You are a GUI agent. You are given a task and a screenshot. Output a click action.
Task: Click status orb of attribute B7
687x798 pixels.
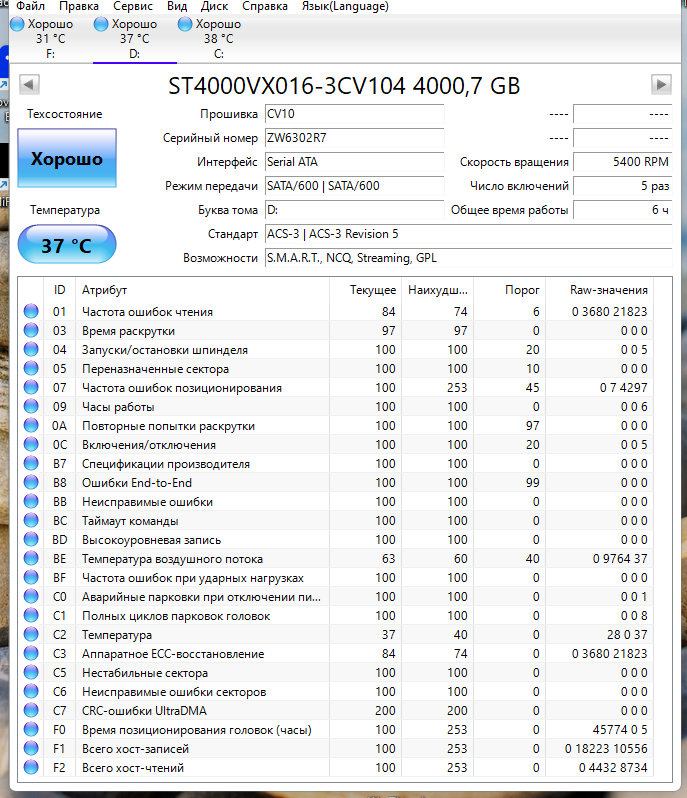click(31, 463)
